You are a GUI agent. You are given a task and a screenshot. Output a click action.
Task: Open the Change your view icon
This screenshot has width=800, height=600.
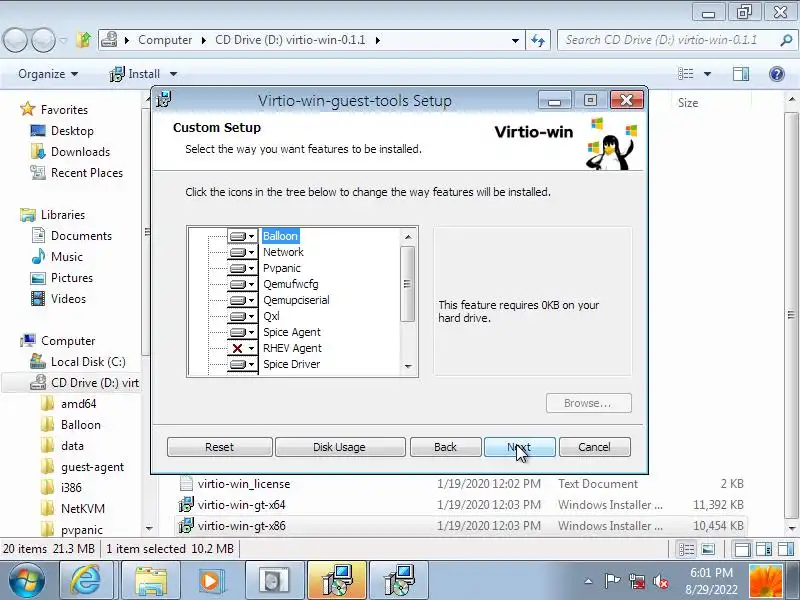point(686,74)
